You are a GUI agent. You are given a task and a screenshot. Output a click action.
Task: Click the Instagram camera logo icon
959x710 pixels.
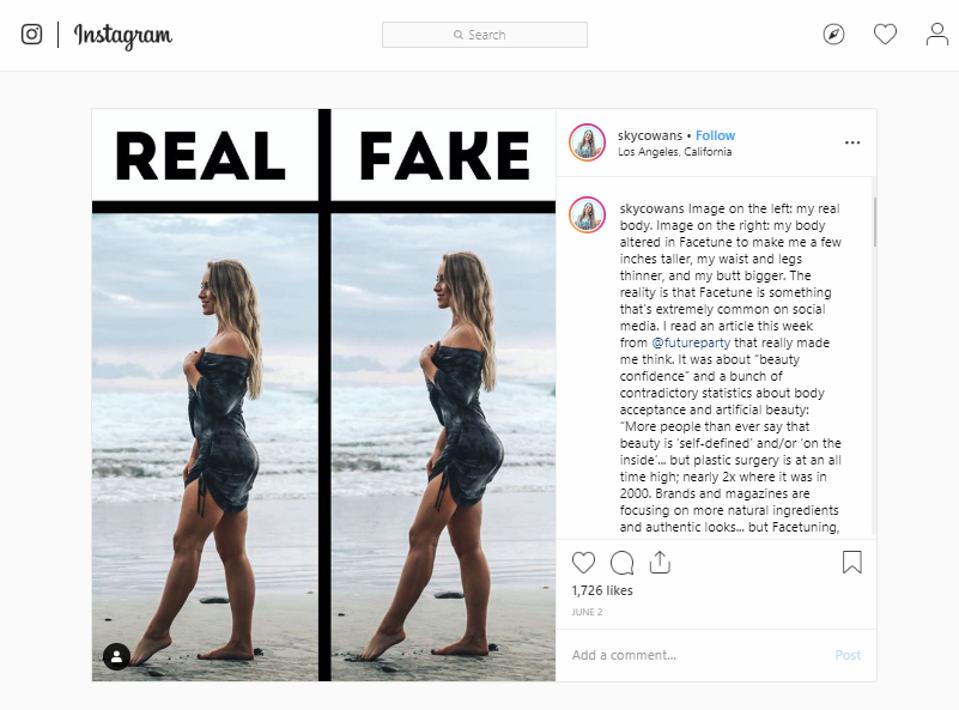pos(32,34)
